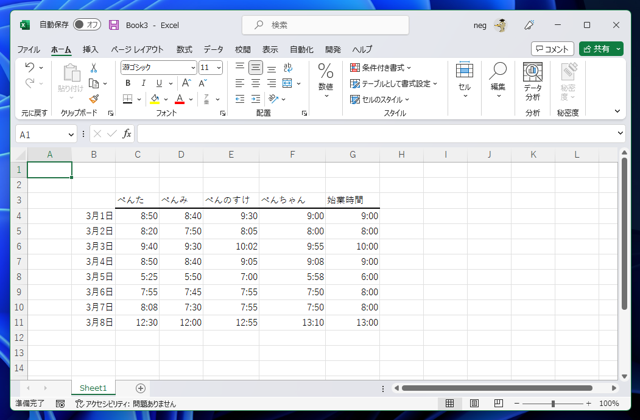This screenshot has width=640, height=420.
Task: Apply Underline formatting
Action: pos(159,83)
